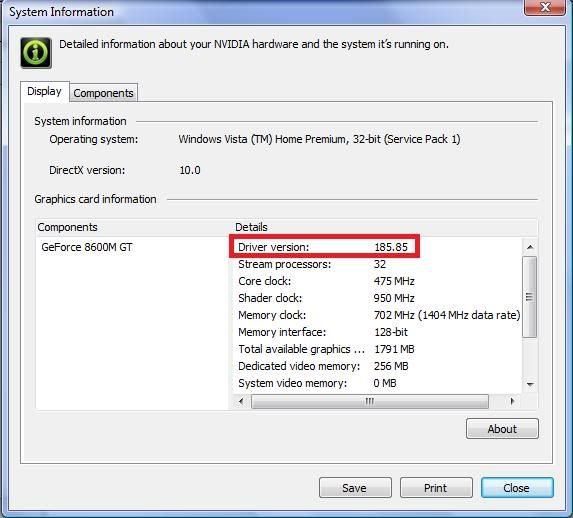The image size is (573, 518).
Task: Save the system information
Action: 355,488
